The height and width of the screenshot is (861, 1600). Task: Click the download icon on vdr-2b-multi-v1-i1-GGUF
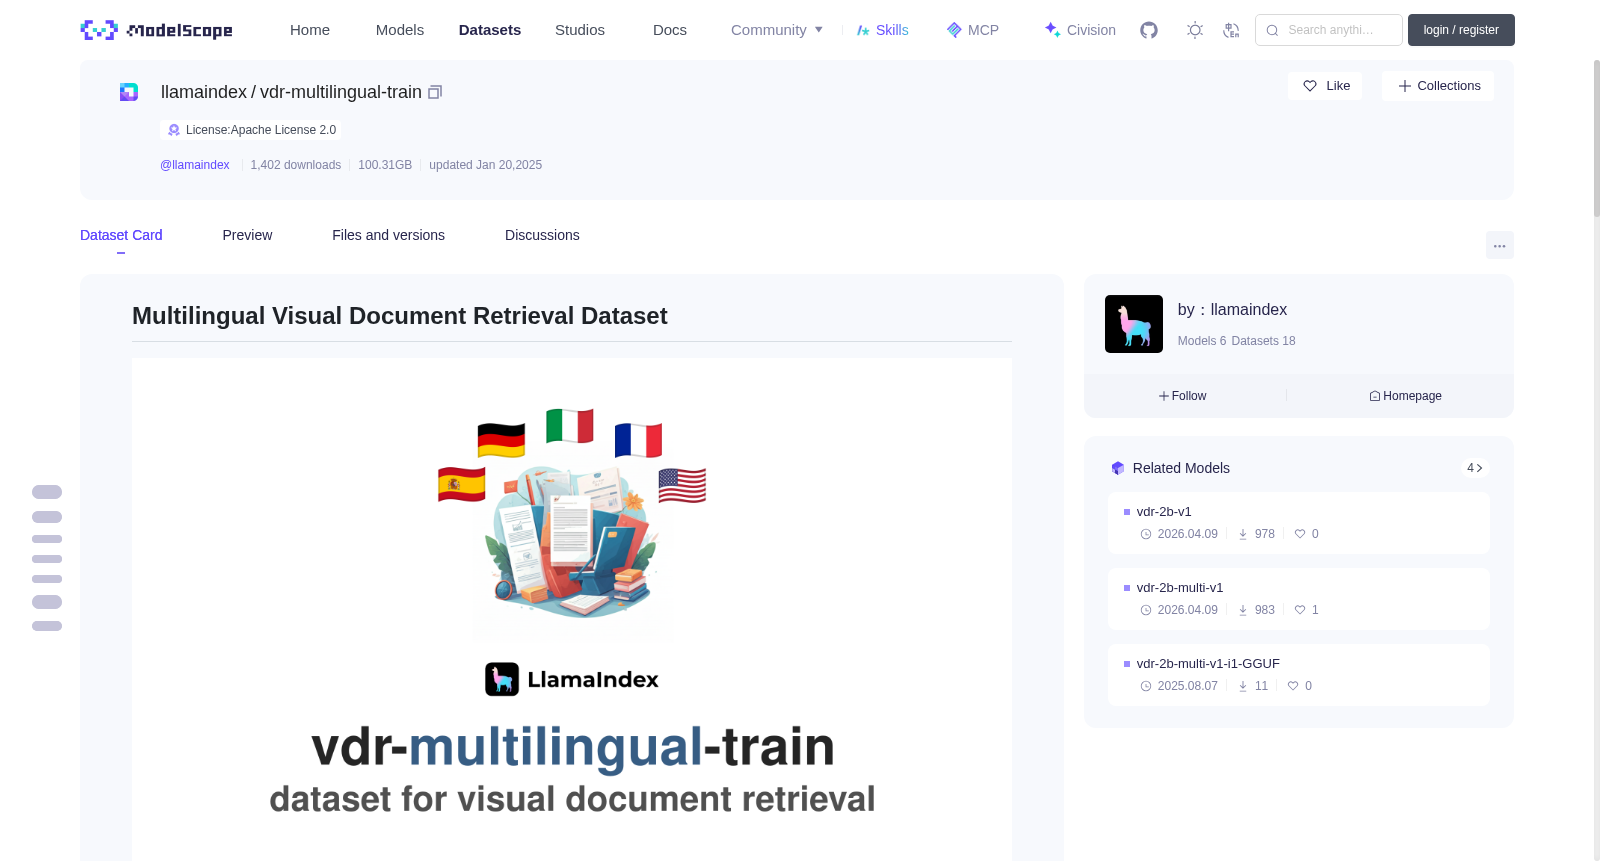(x=1243, y=686)
